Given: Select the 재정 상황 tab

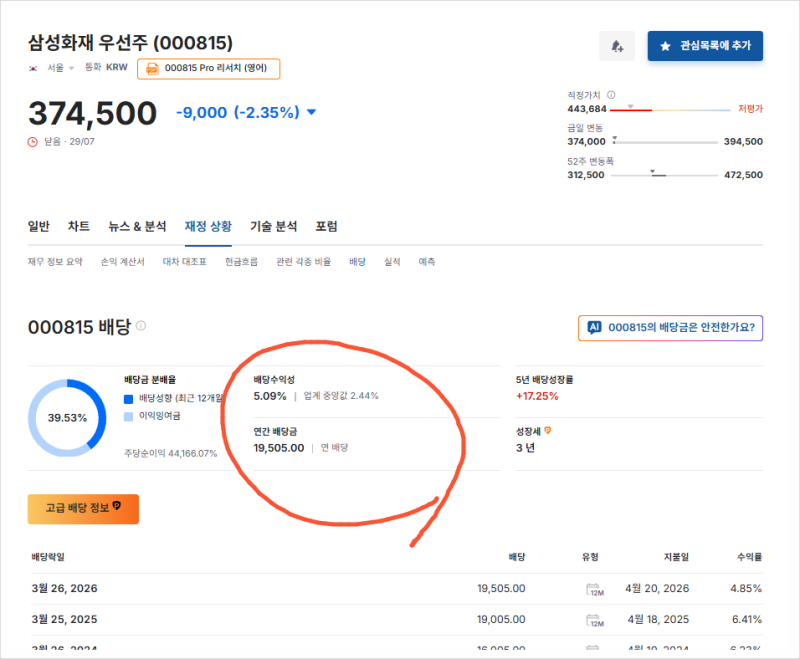Looking at the screenshot, I should tap(208, 226).
